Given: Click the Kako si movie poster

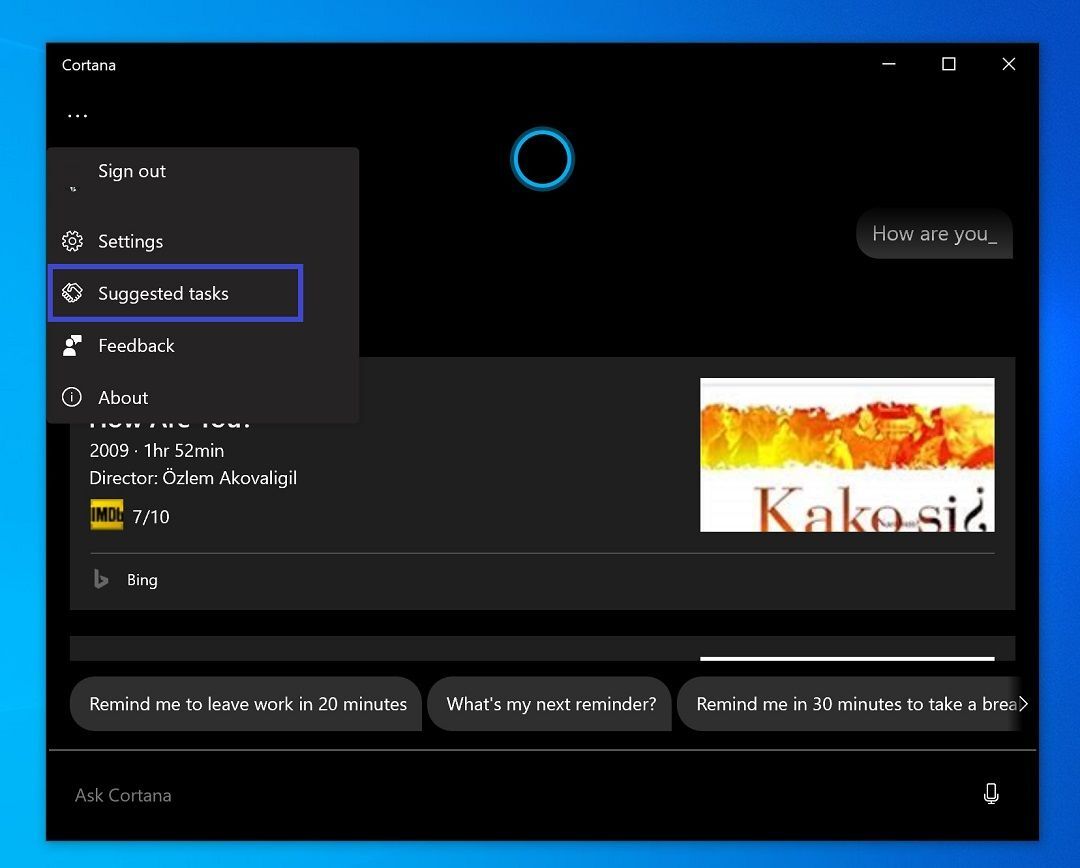Looking at the screenshot, I should (x=846, y=454).
